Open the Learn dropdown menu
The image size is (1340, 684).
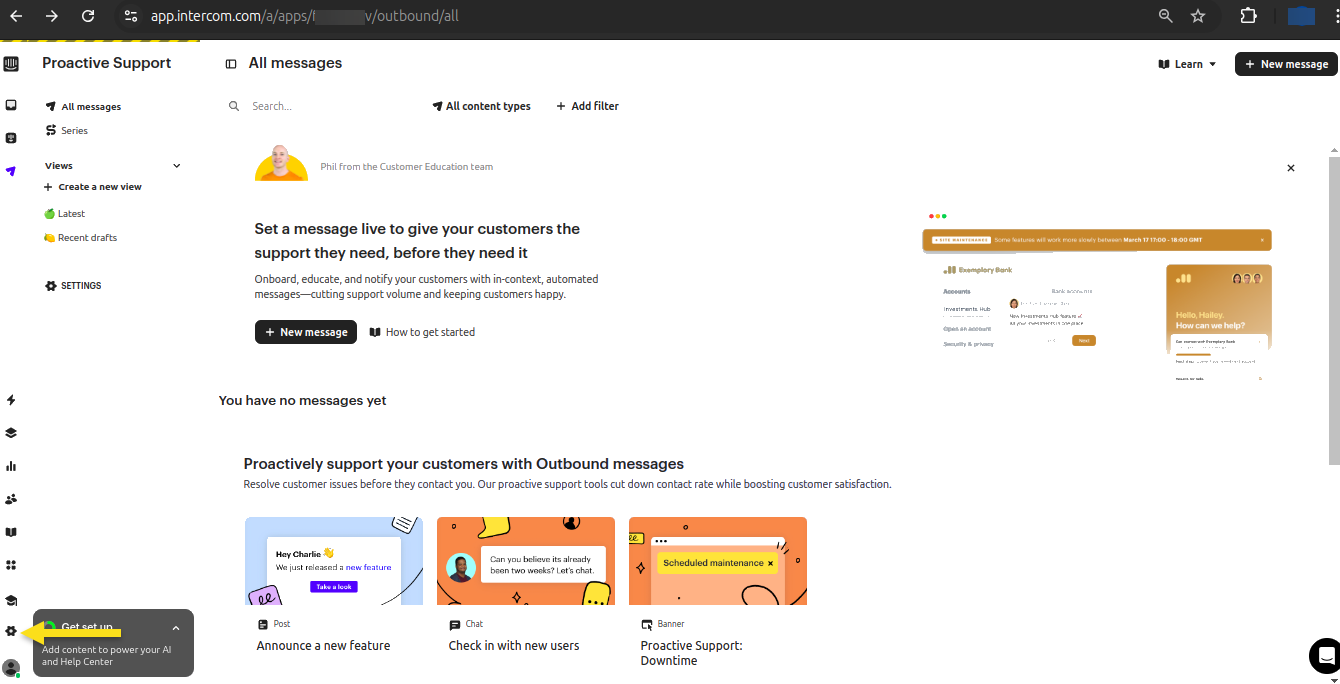1188,64
